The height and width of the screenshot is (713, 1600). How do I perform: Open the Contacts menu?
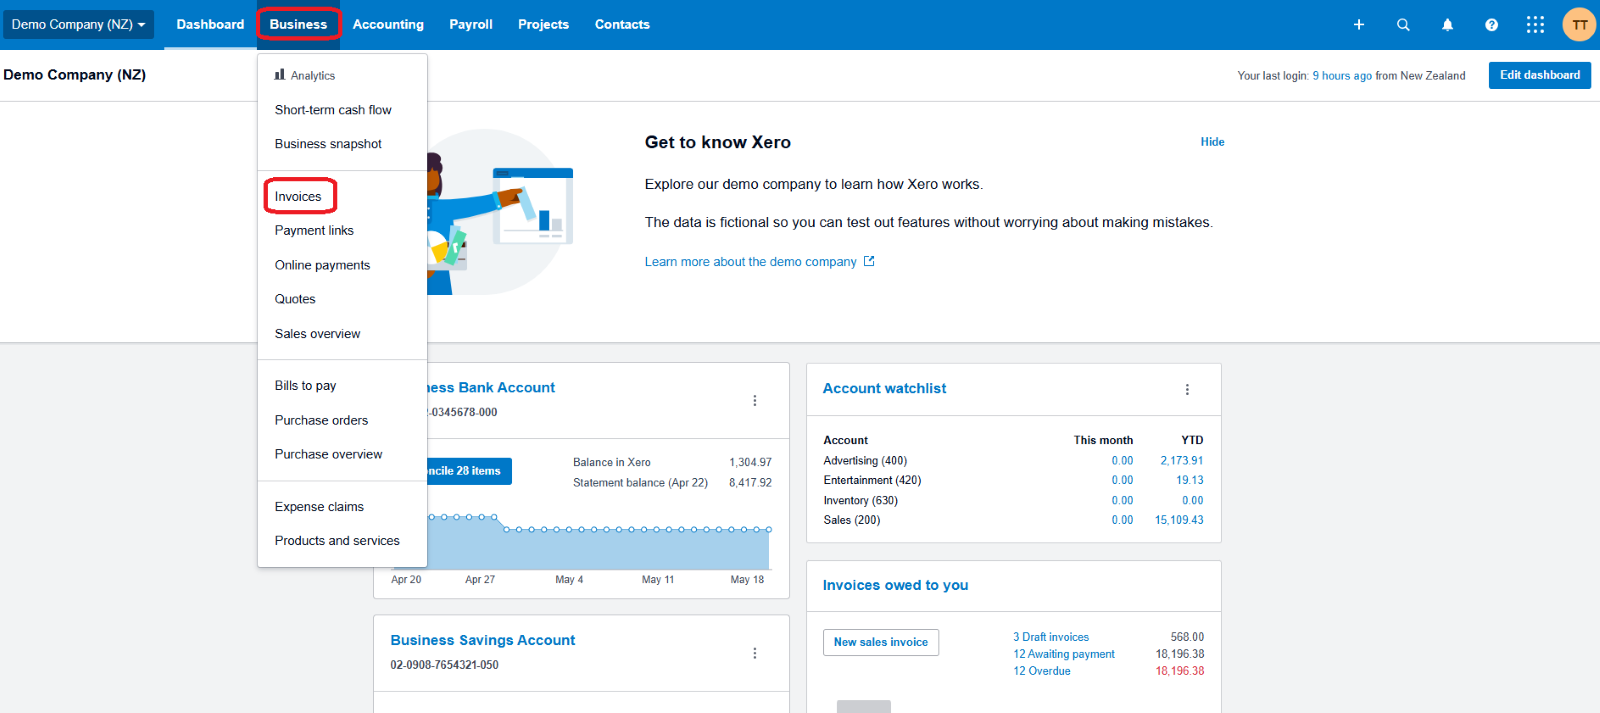coord(622,25)
